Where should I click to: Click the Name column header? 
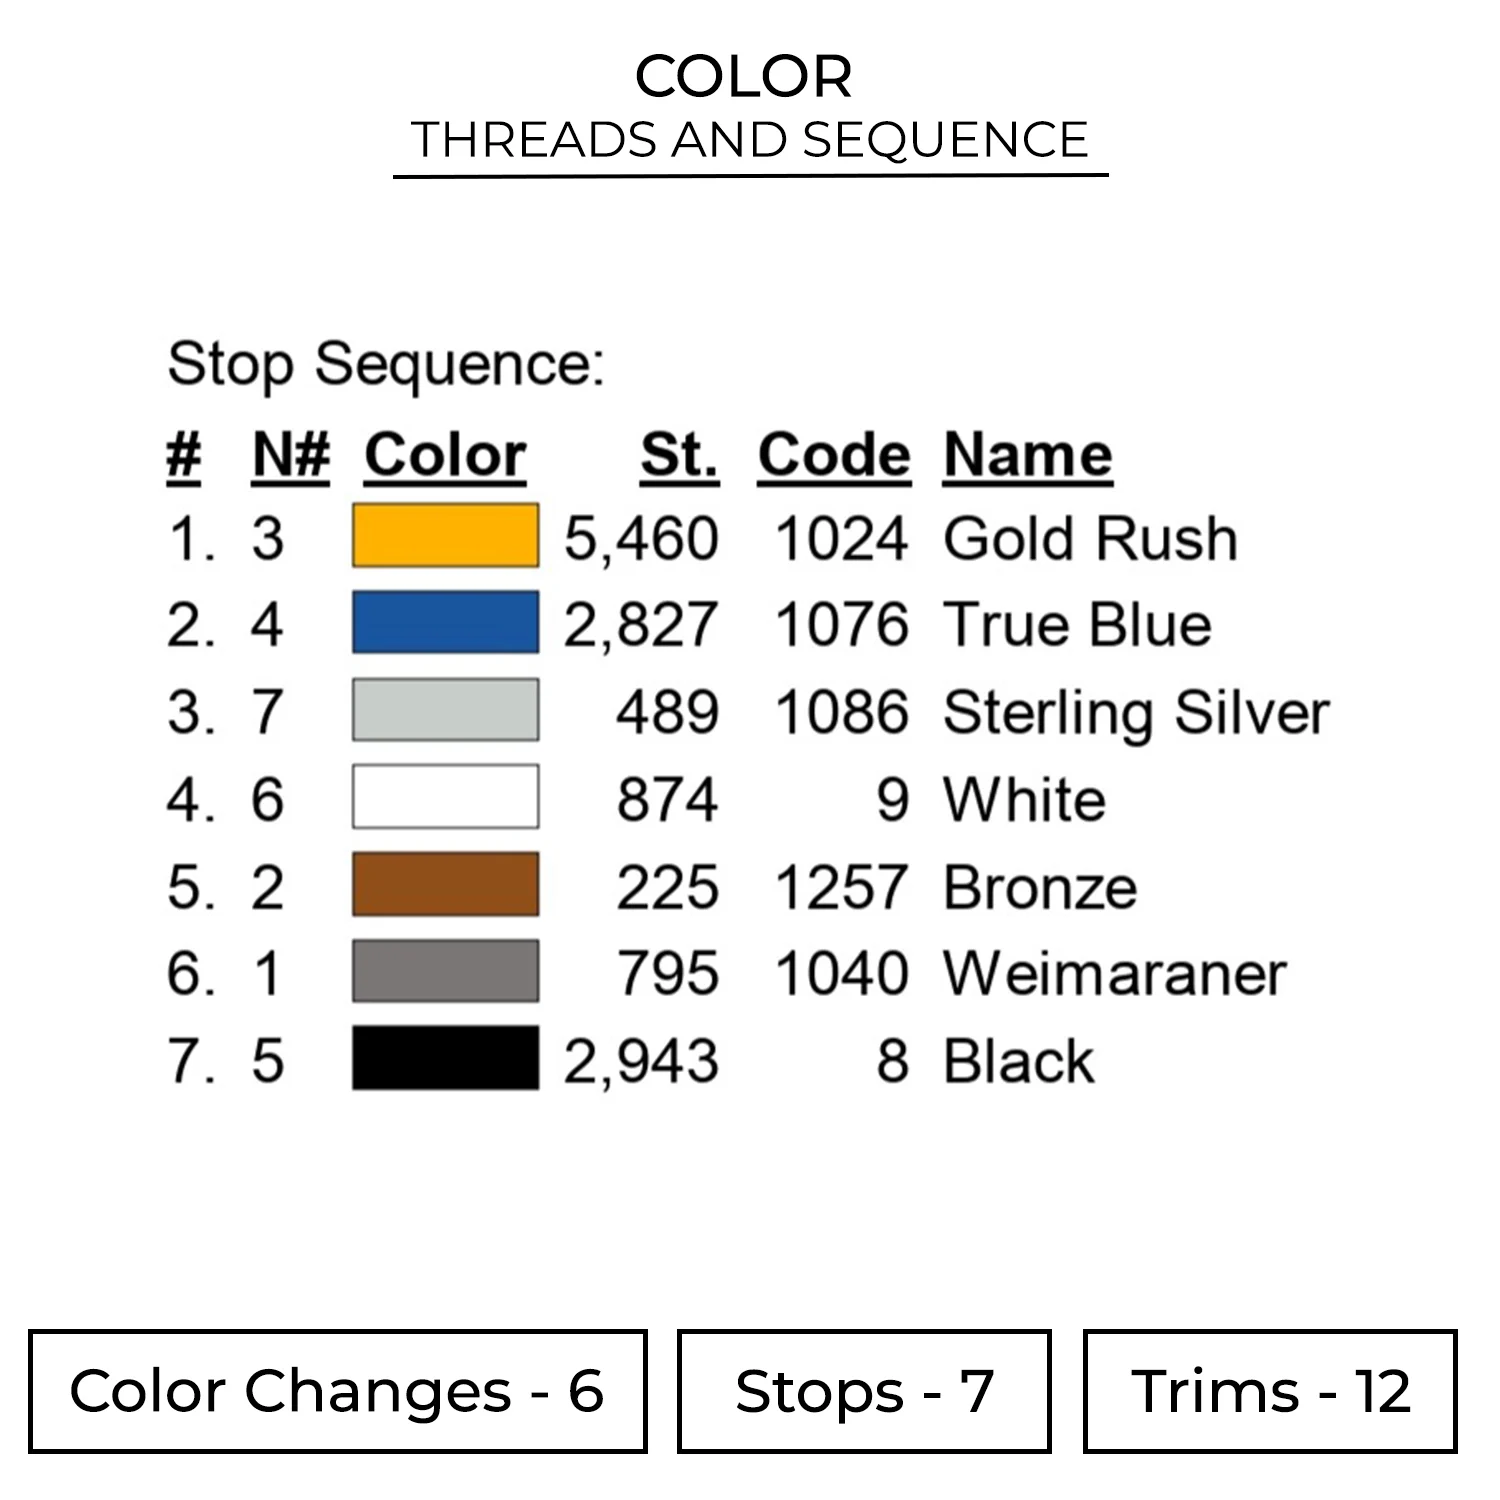(x=1027, y=456)
